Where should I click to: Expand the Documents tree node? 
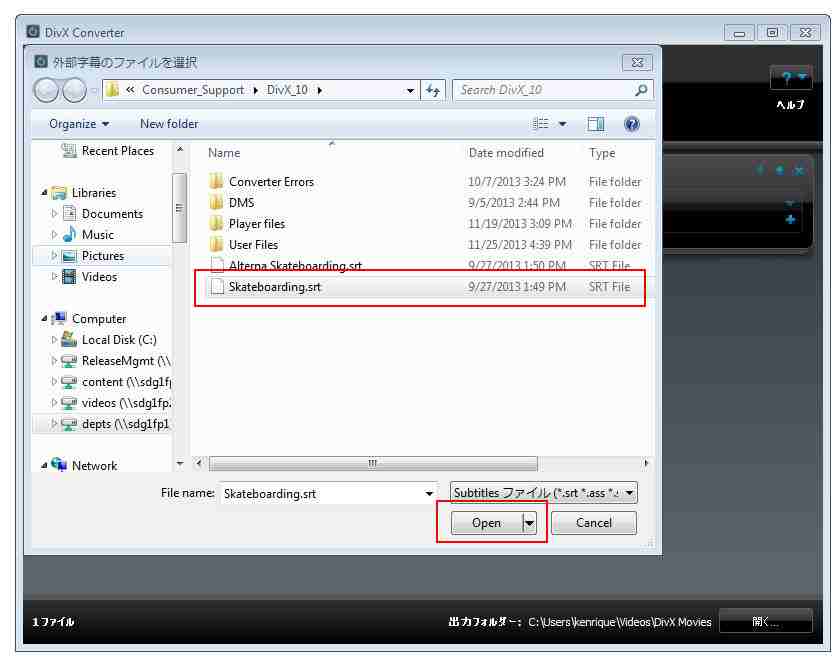tap(54, 214)
